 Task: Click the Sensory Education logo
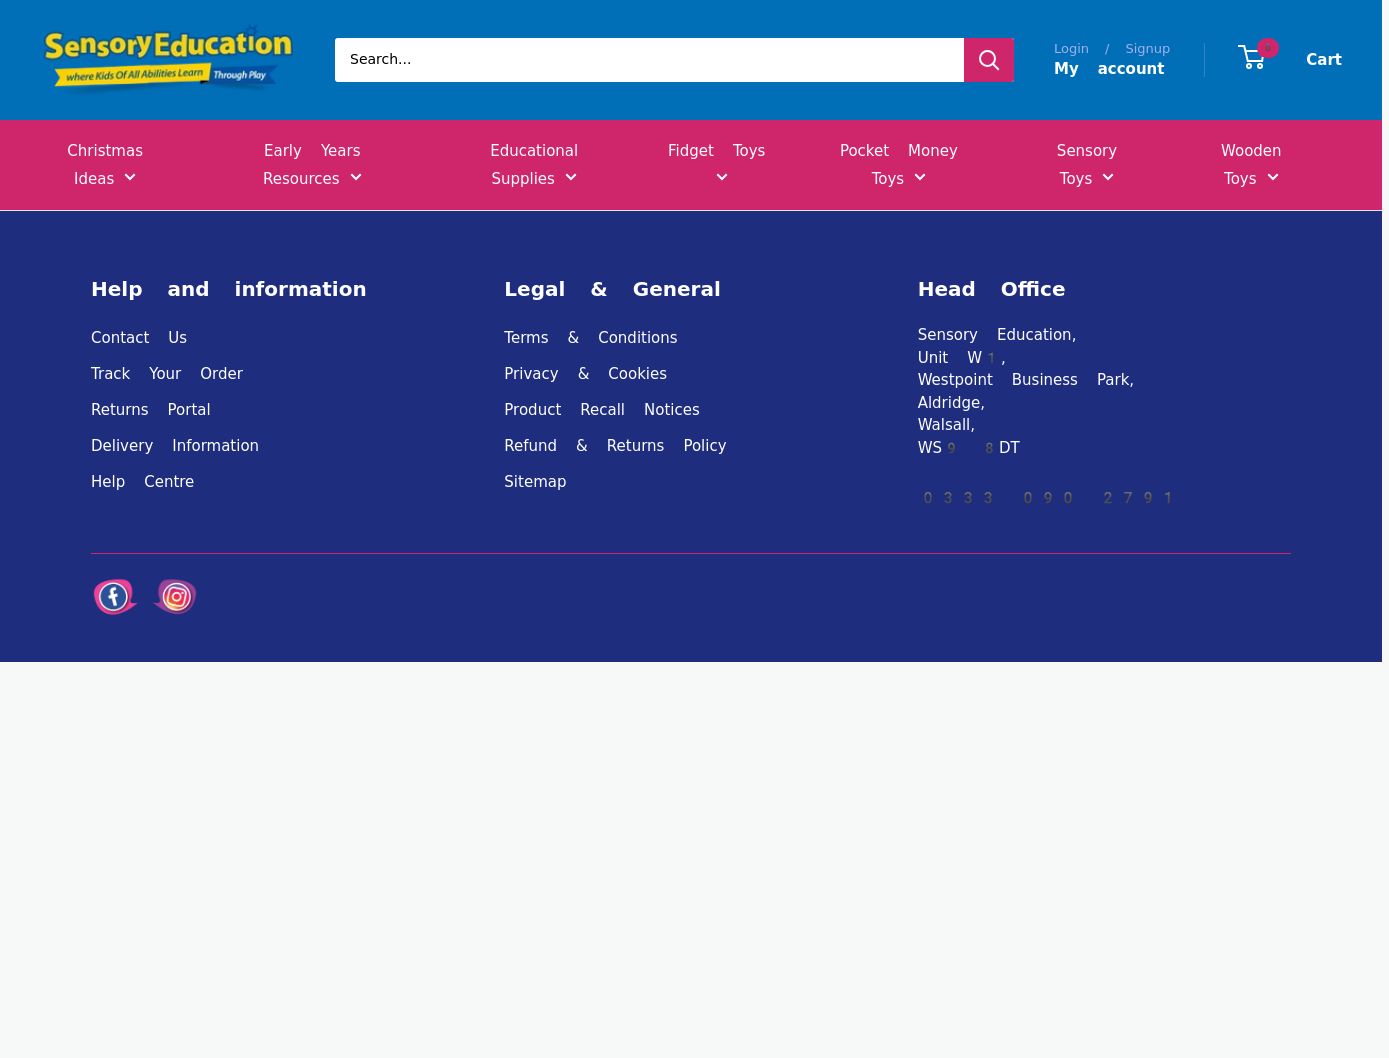[x=168, y=58]
